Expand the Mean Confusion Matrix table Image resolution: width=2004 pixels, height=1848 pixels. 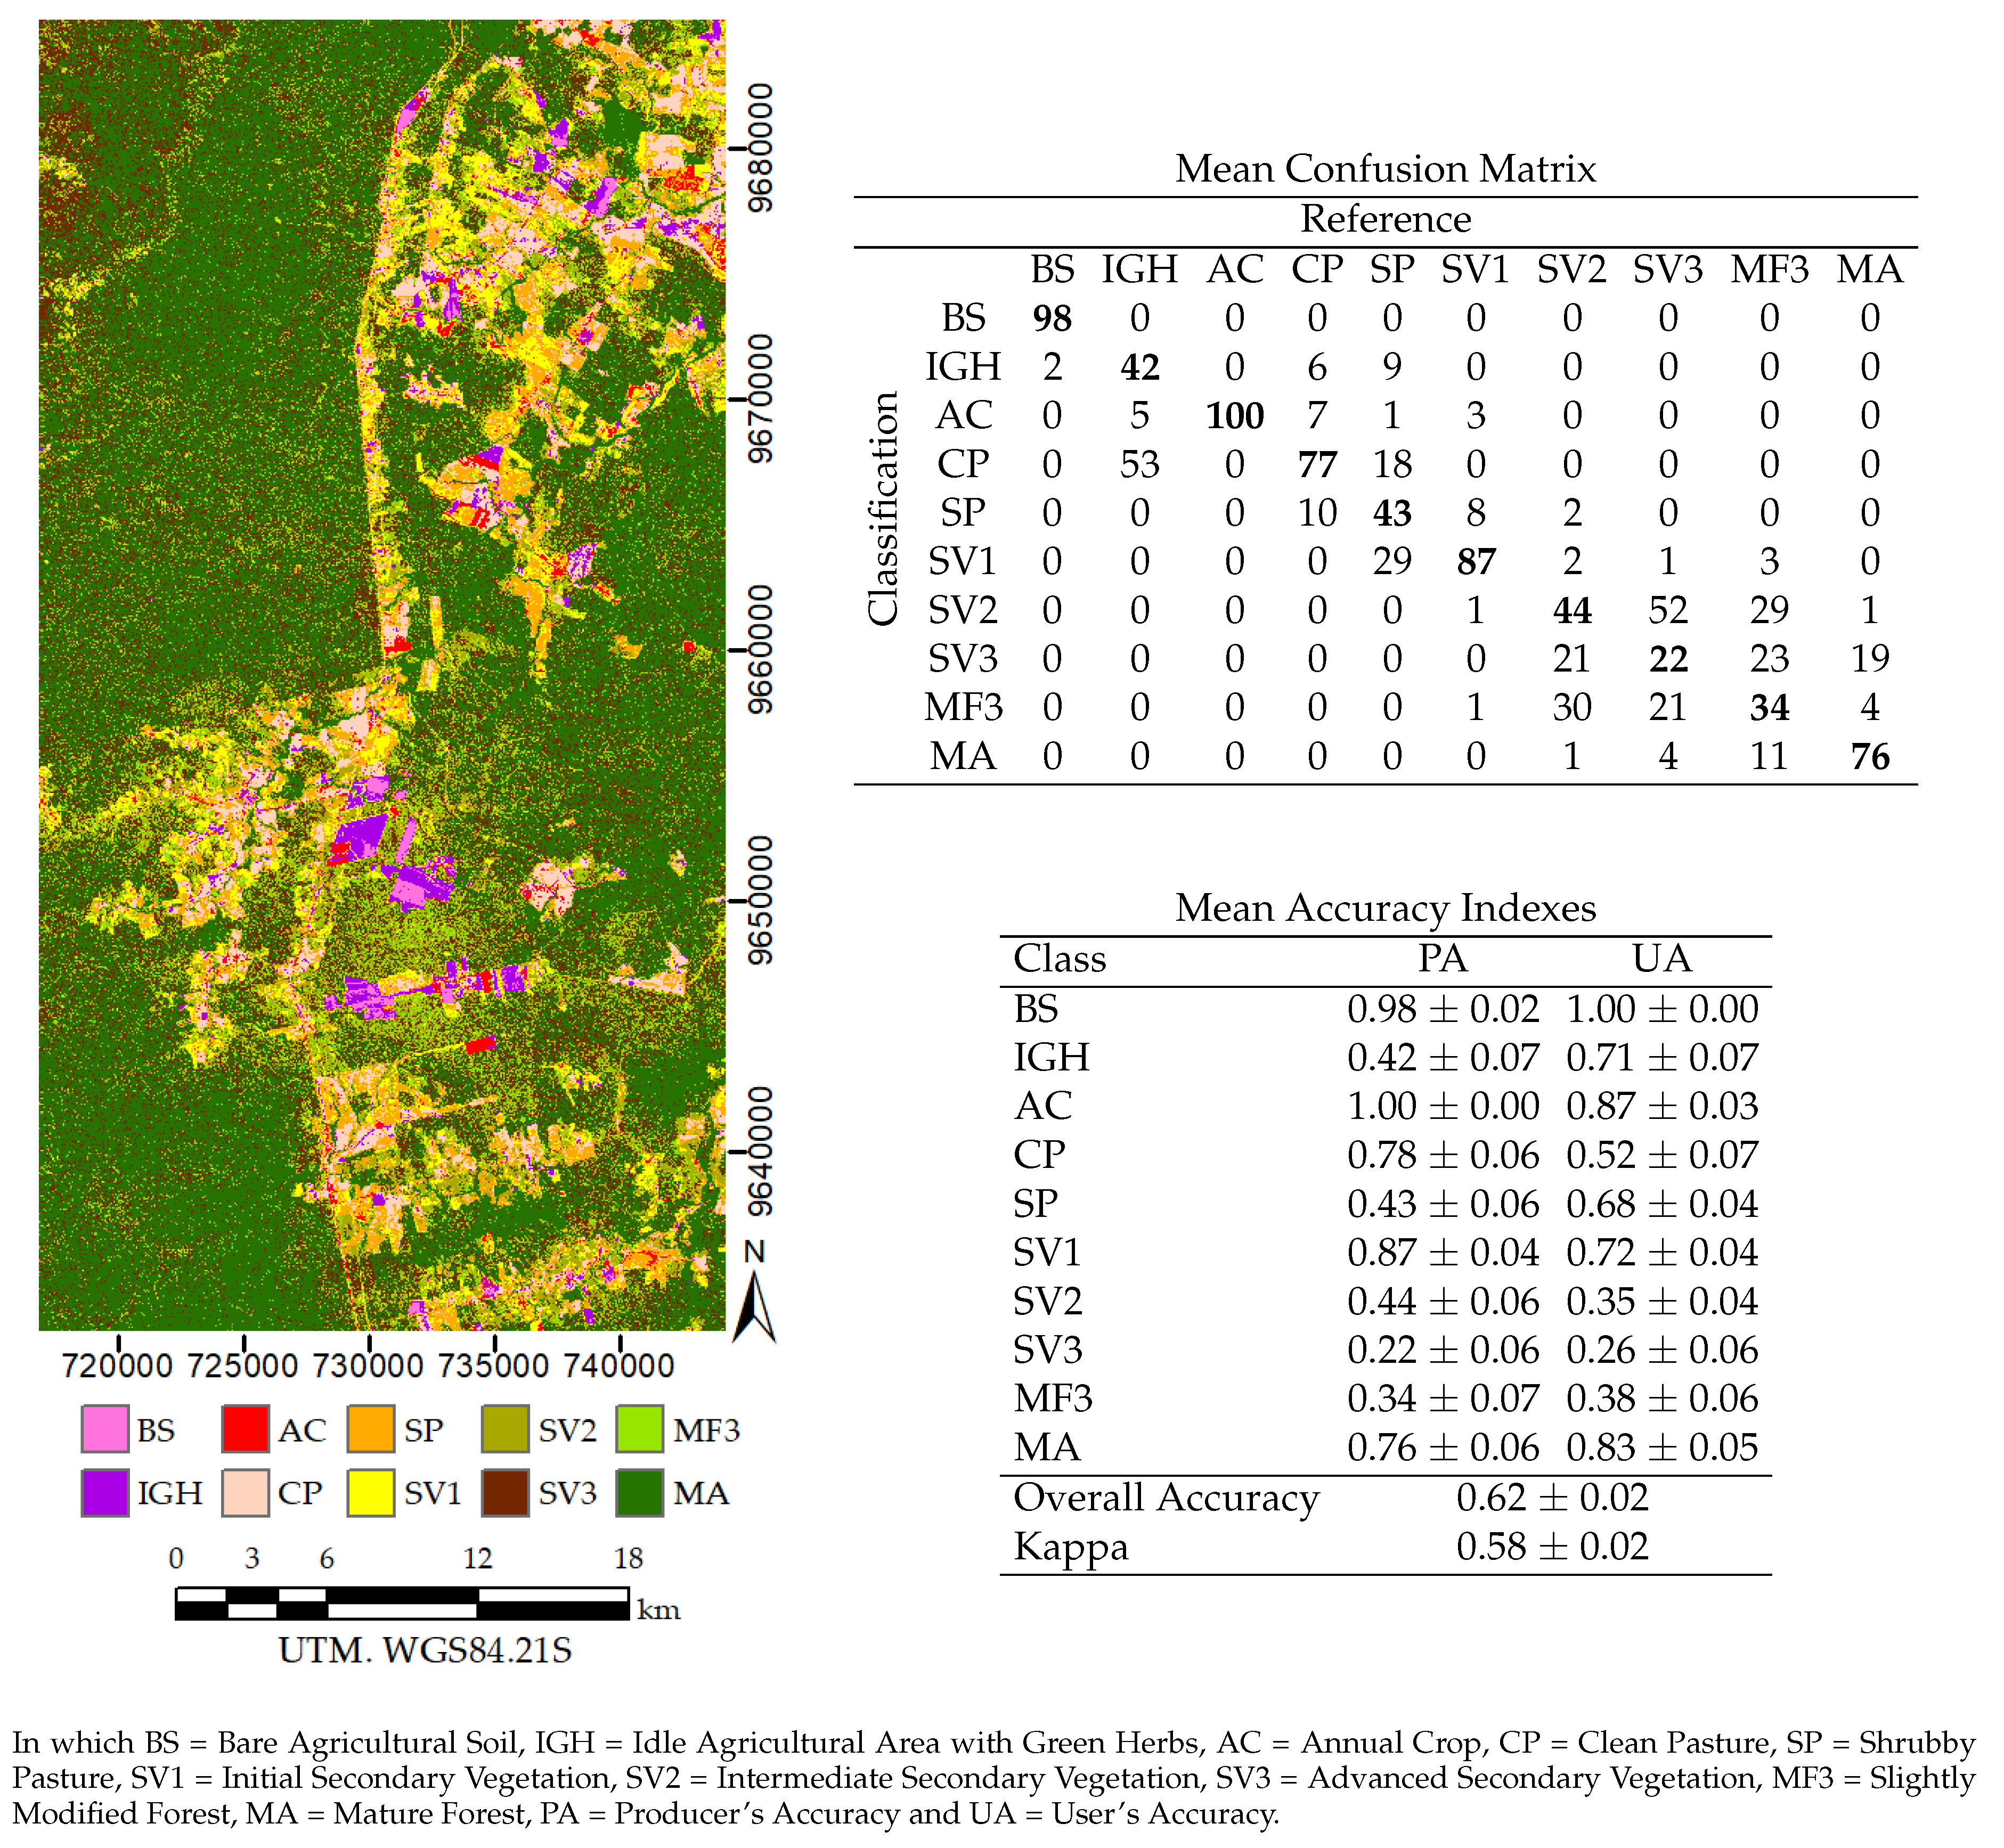(1387, 169)
